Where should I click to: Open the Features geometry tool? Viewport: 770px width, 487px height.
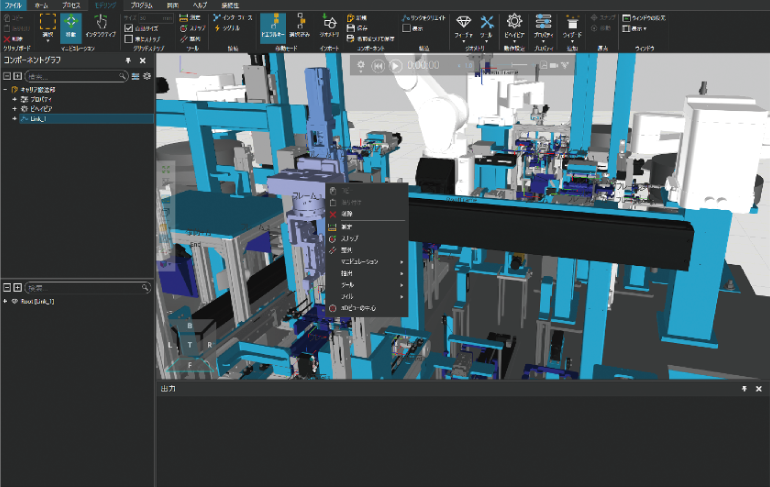[463, 26]
